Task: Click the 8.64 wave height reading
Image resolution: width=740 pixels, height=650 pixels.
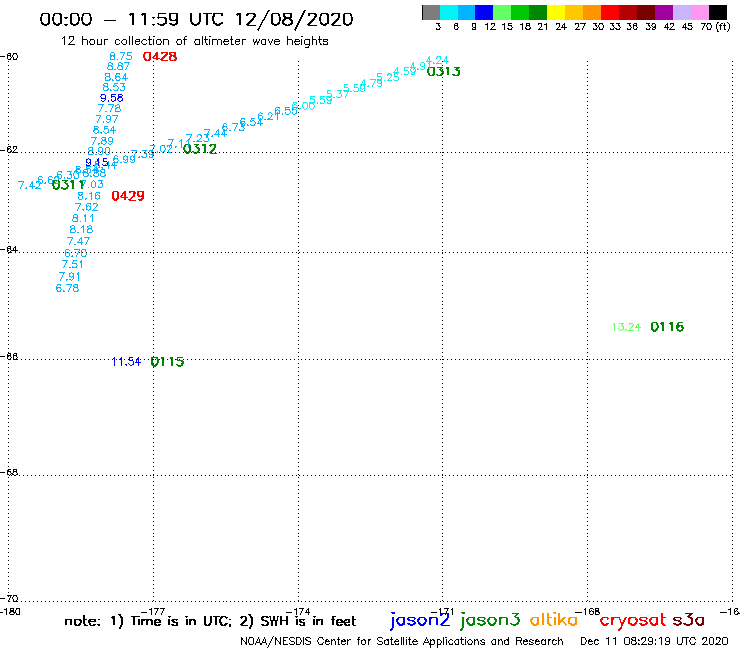Action: coord(116,77)
